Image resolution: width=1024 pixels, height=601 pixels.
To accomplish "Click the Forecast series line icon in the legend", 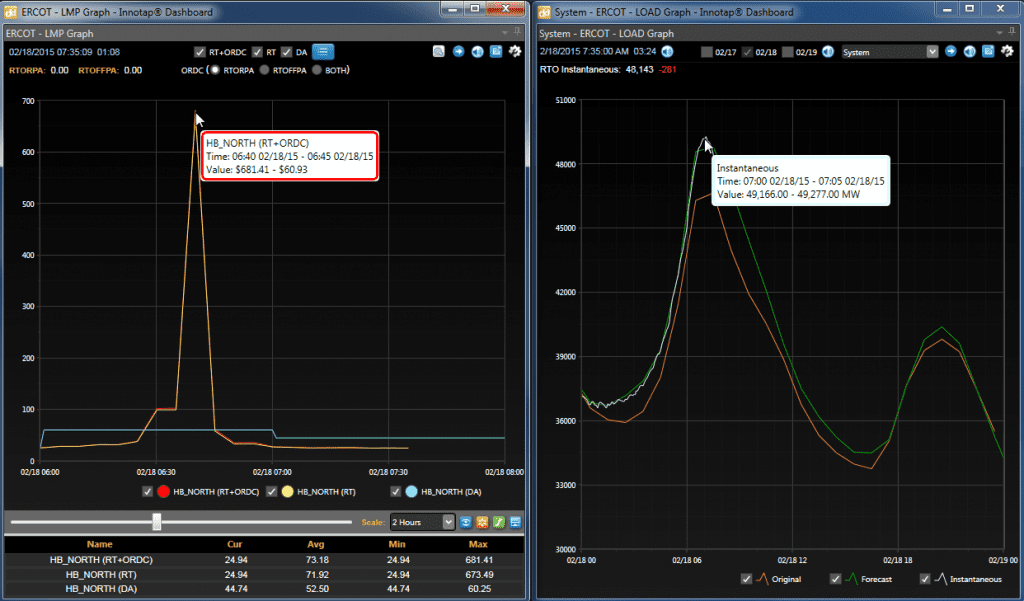I will pyautogui.click(x=851, y=579).
